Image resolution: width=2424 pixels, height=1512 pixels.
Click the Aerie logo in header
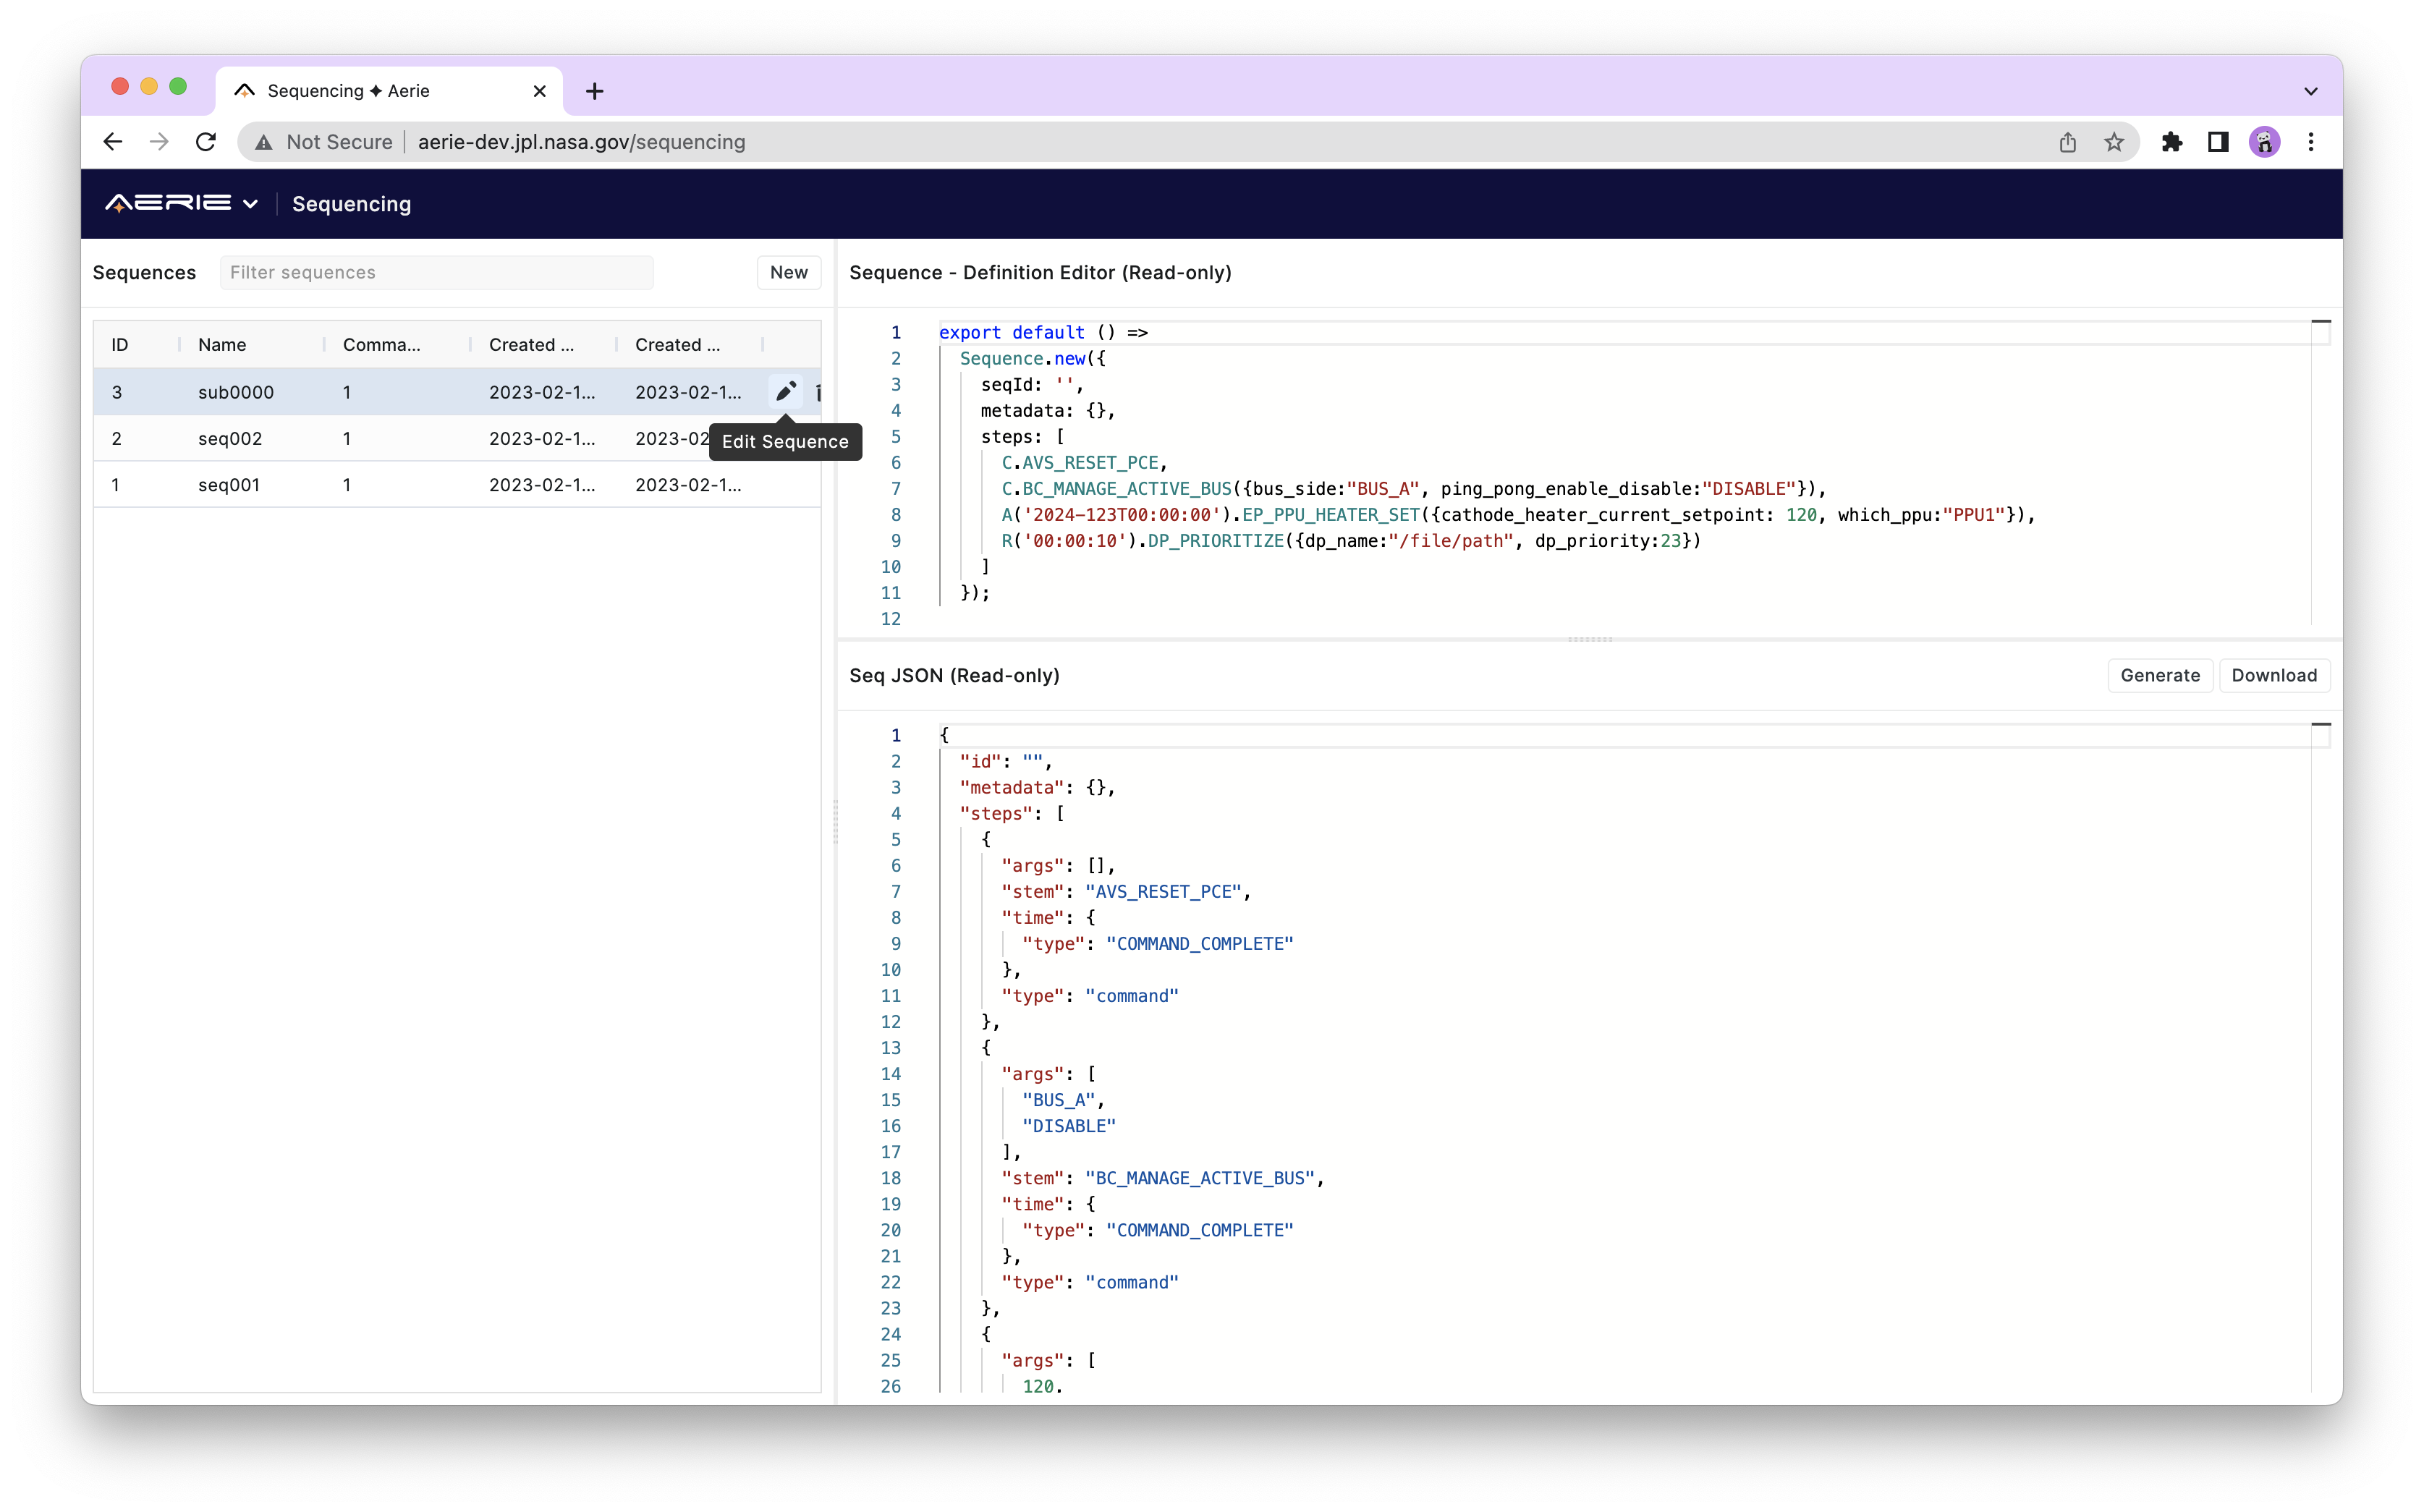[x=168, y=203]
